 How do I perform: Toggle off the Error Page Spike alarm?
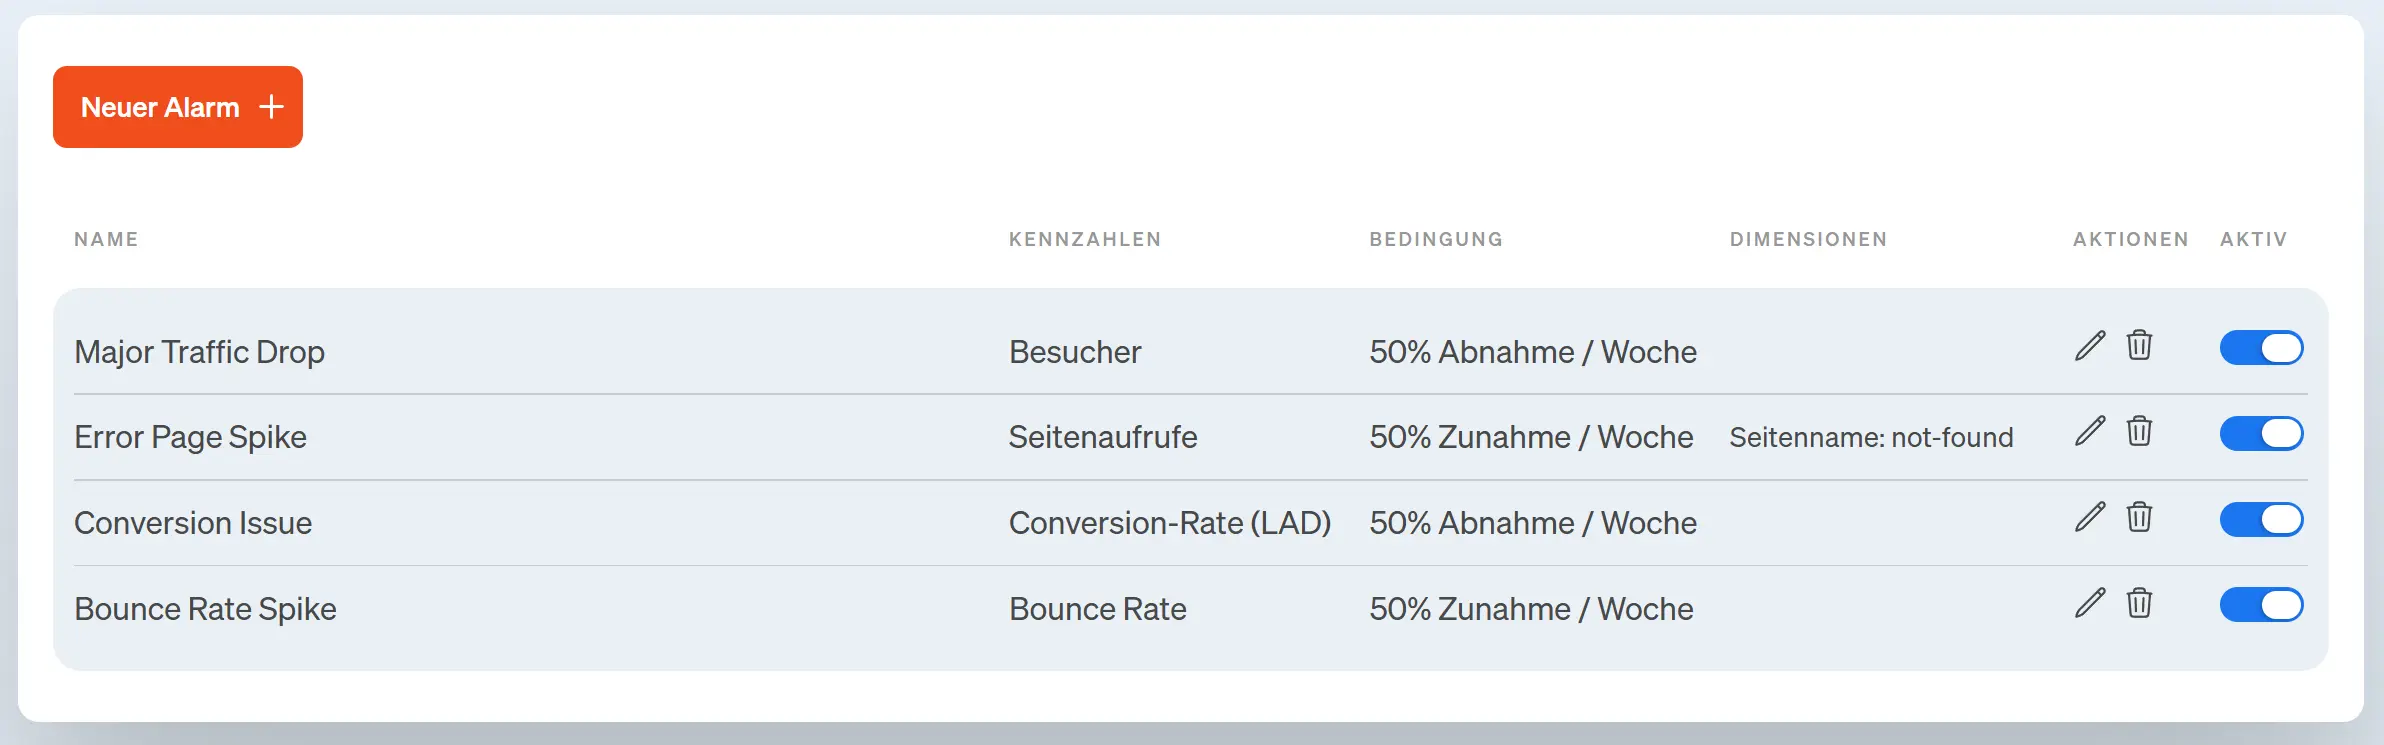(2261, 433)
